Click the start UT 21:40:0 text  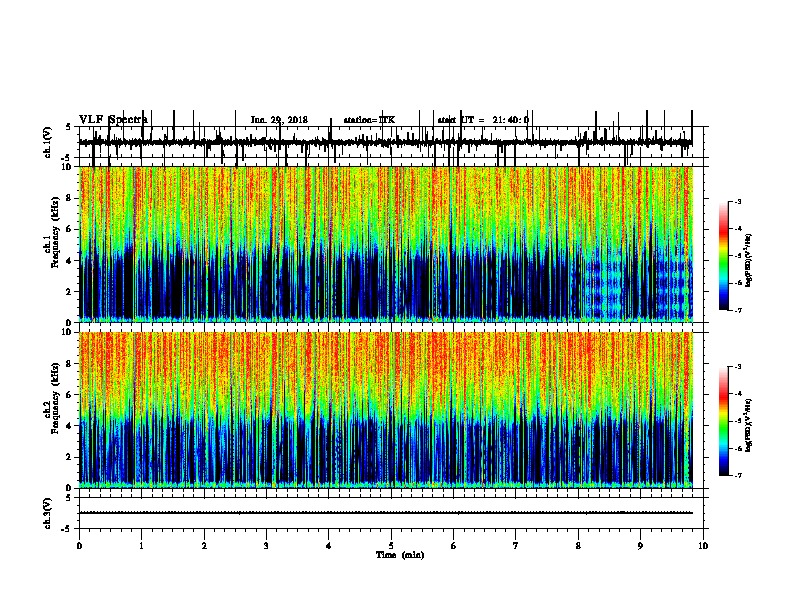coord(483,120)
